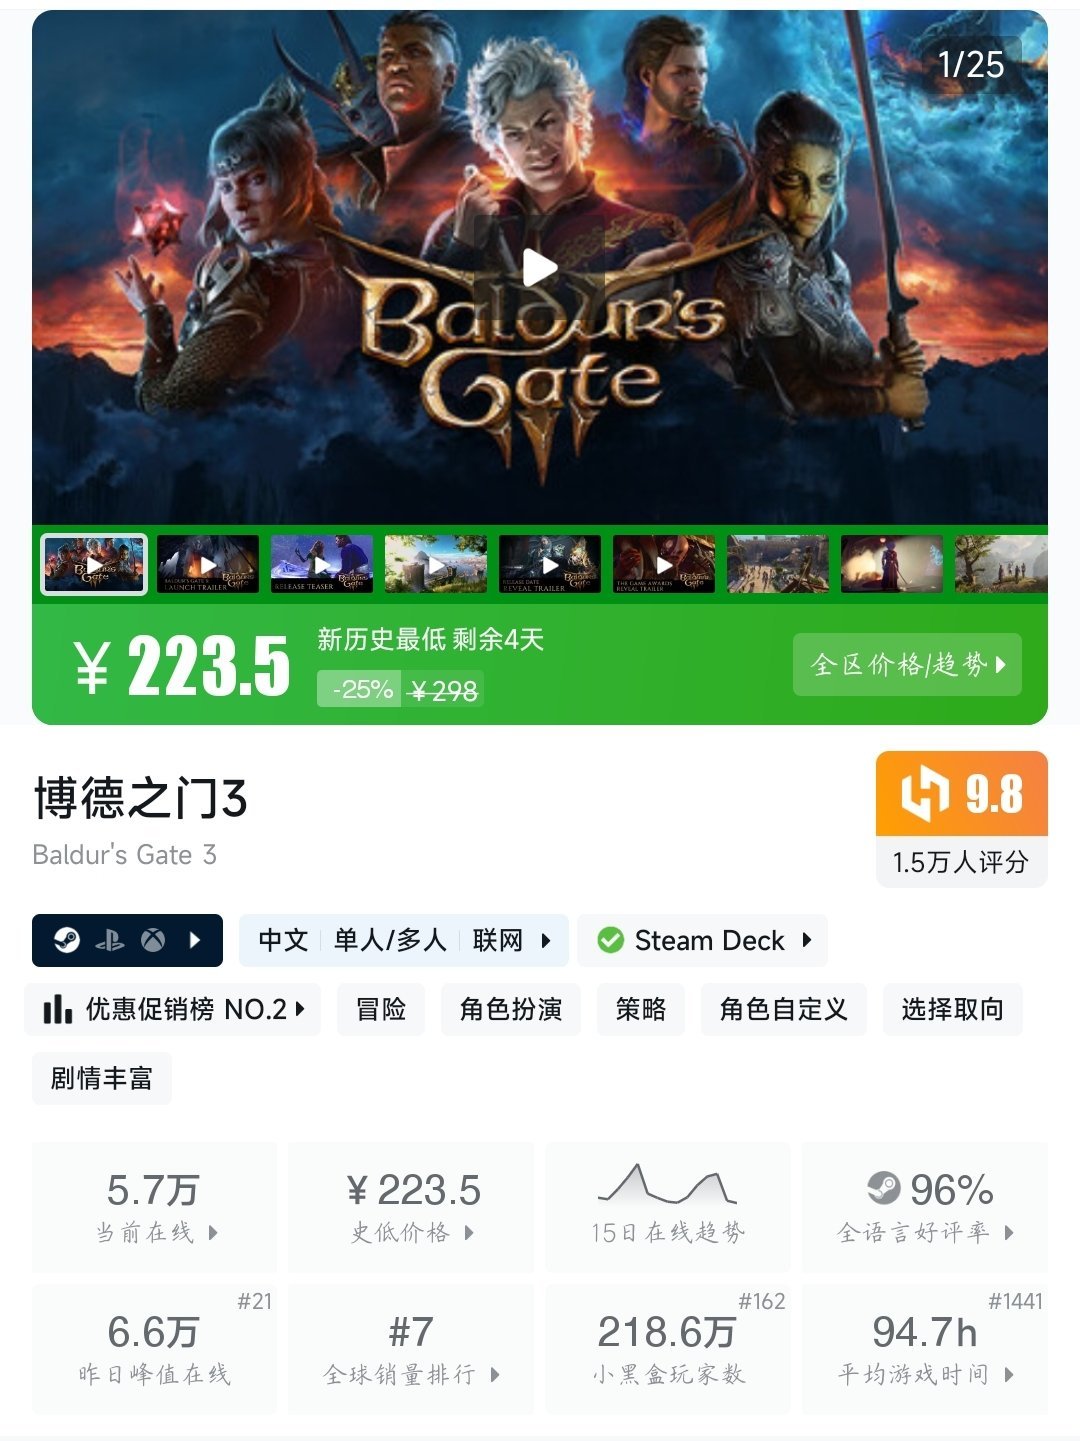This screenshot has height=1441, width=1080.
Task: View the 15日在线趋势 trend graph
Action: coord(668,1207)
